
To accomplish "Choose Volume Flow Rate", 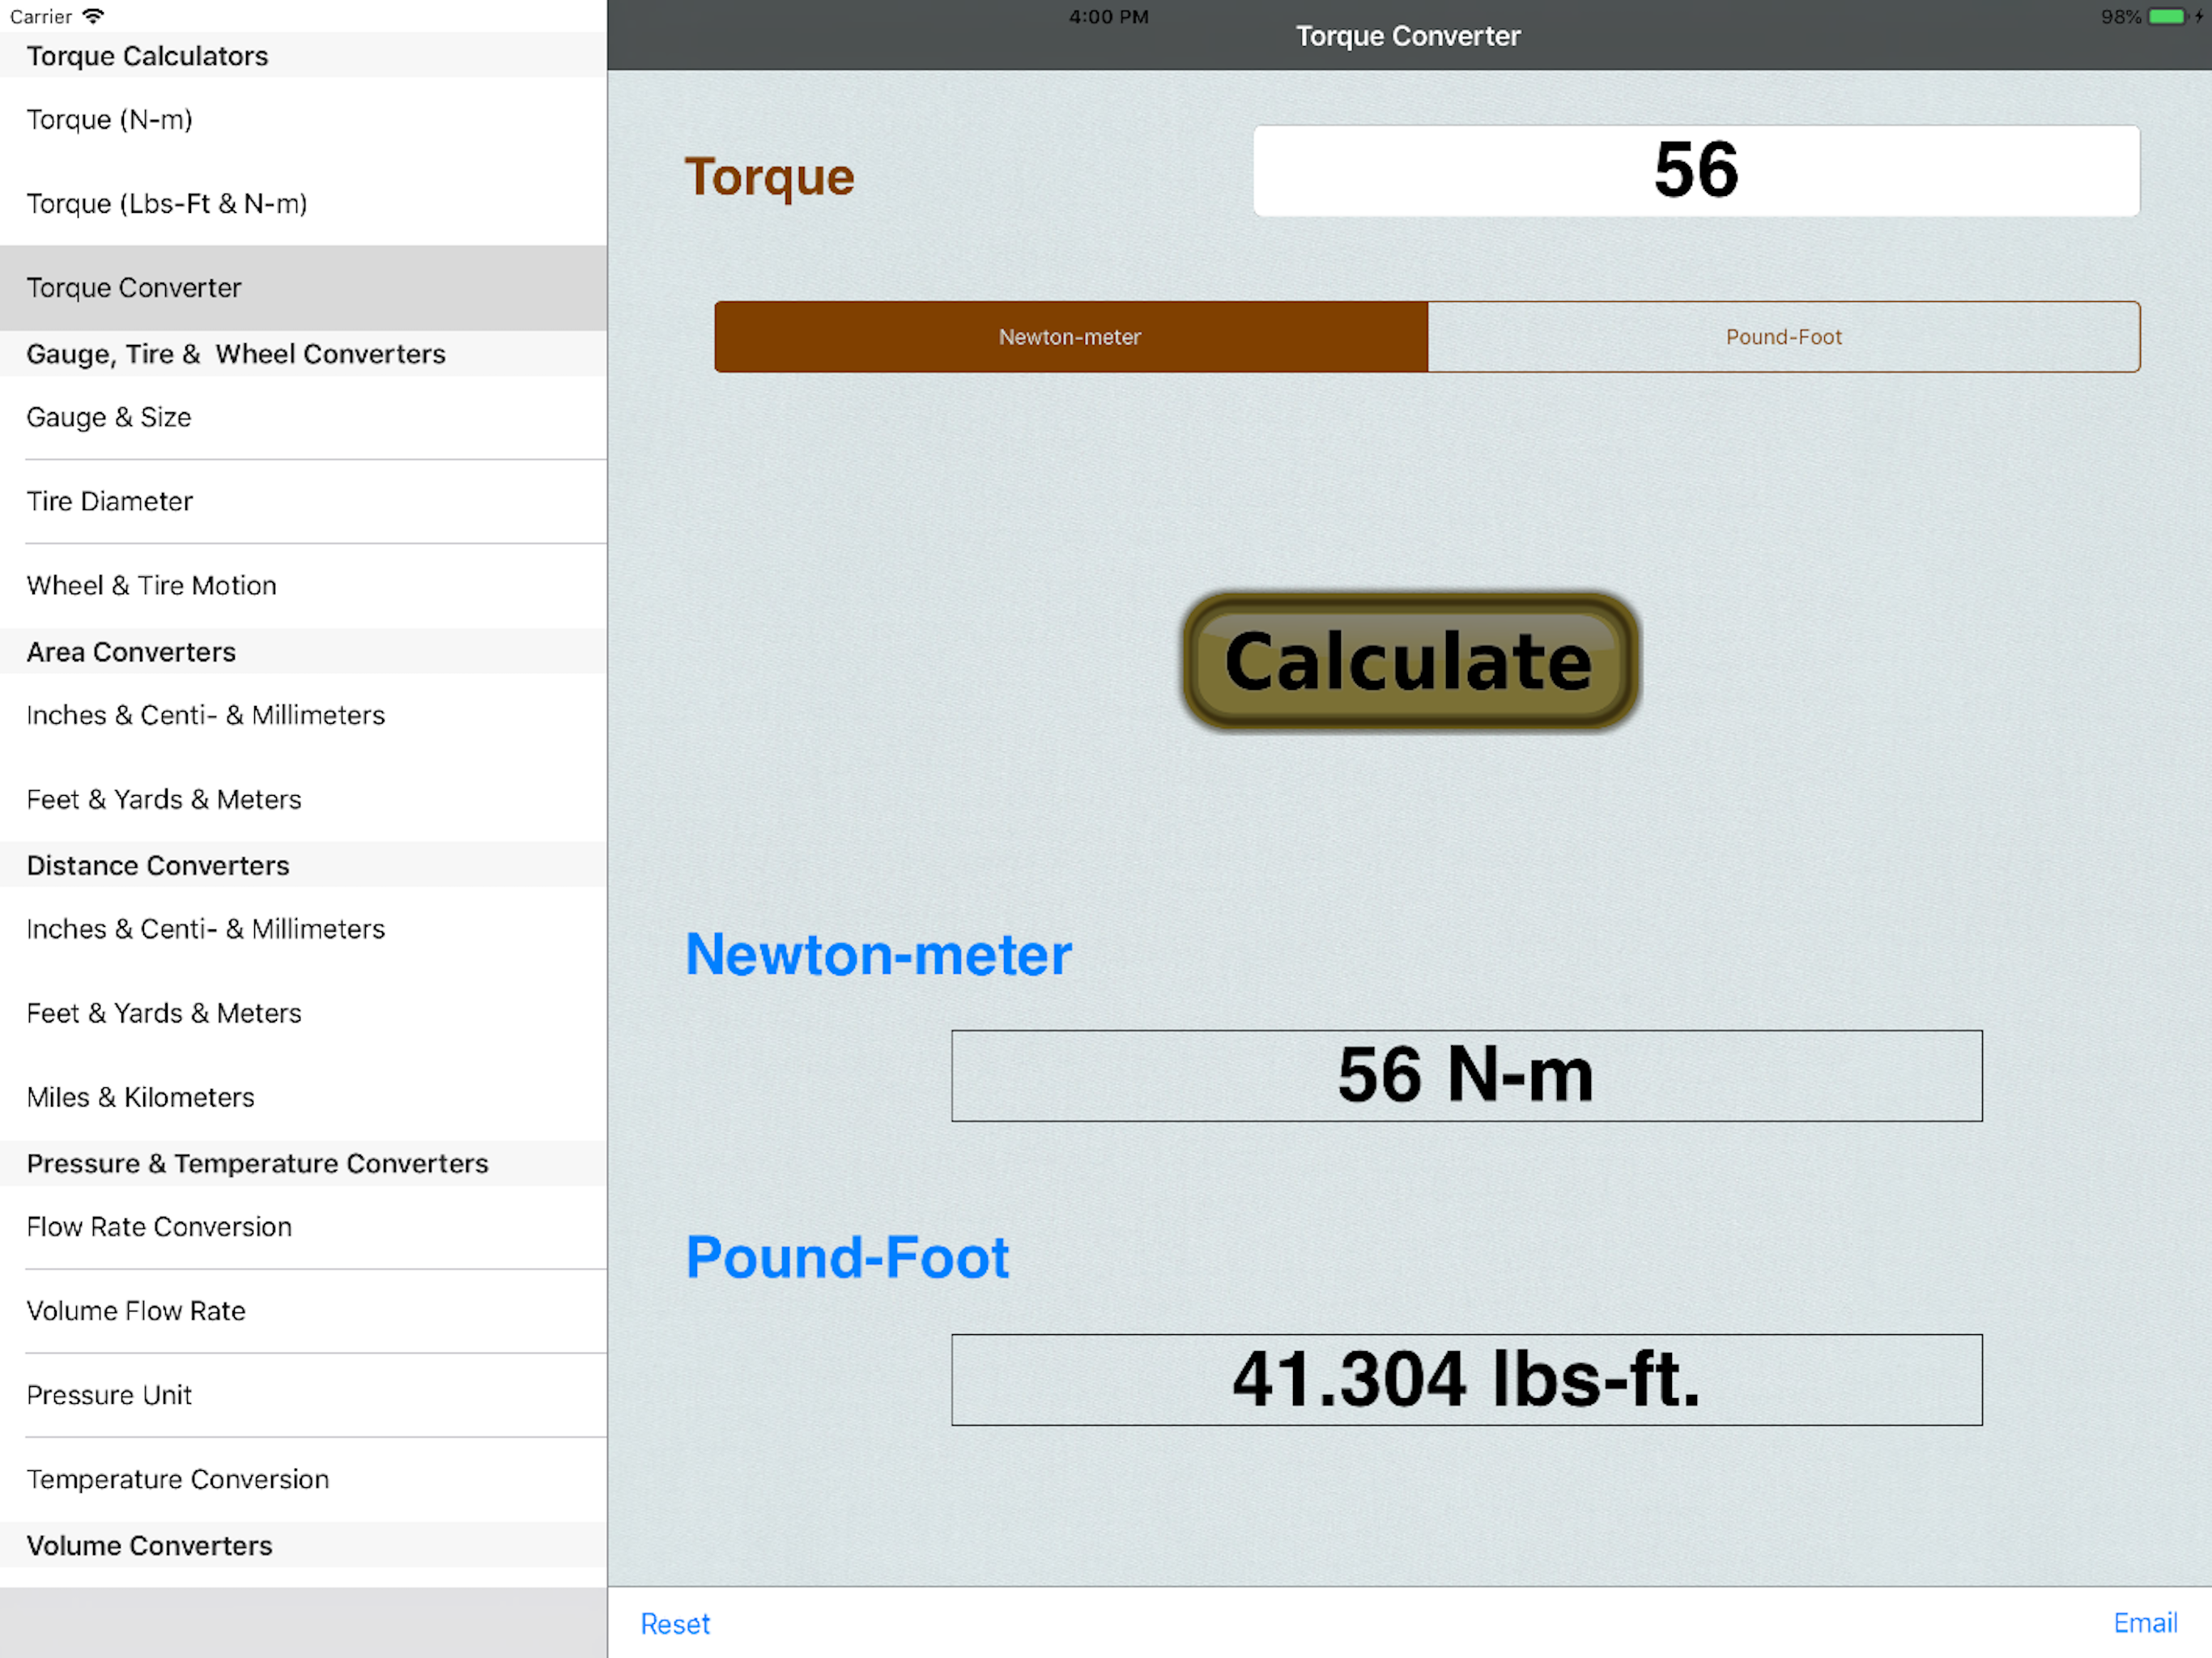I will [136, 1311].
